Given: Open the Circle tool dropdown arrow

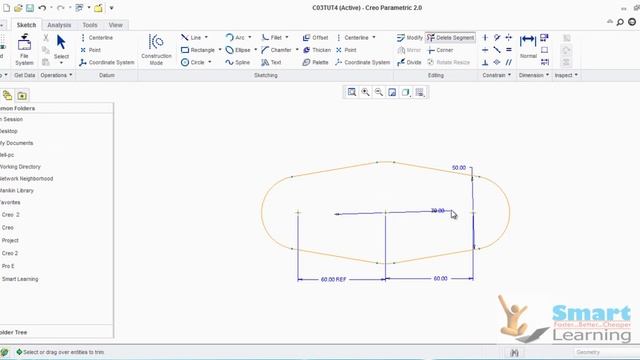Looking at the screenshot, I should (x=210, y=62).
